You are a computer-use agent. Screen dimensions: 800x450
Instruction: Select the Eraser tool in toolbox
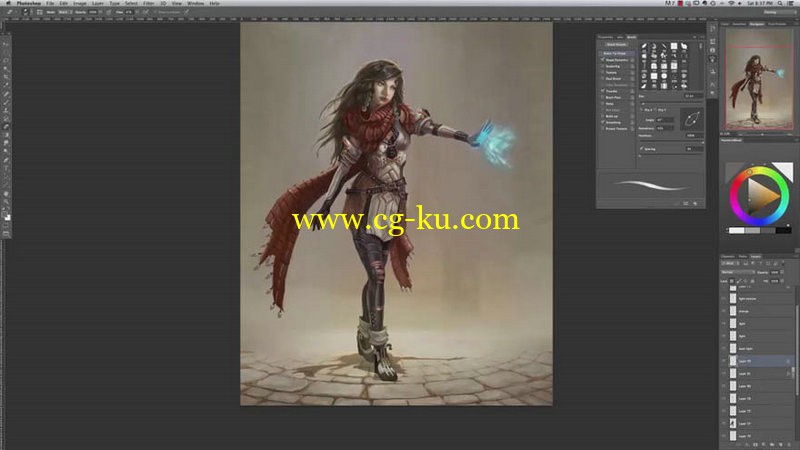[6, 127]
